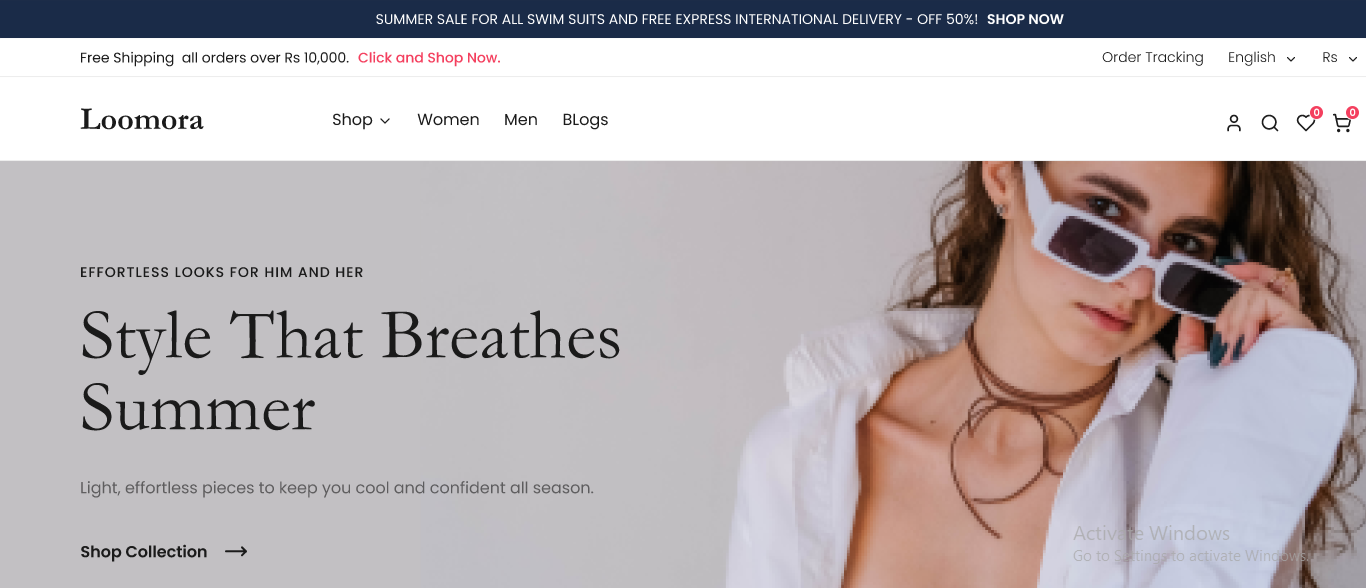The width and height of the screenshot is (1366, 588).
Task: Click the hero model image
Action: [x=1043, y=375]
